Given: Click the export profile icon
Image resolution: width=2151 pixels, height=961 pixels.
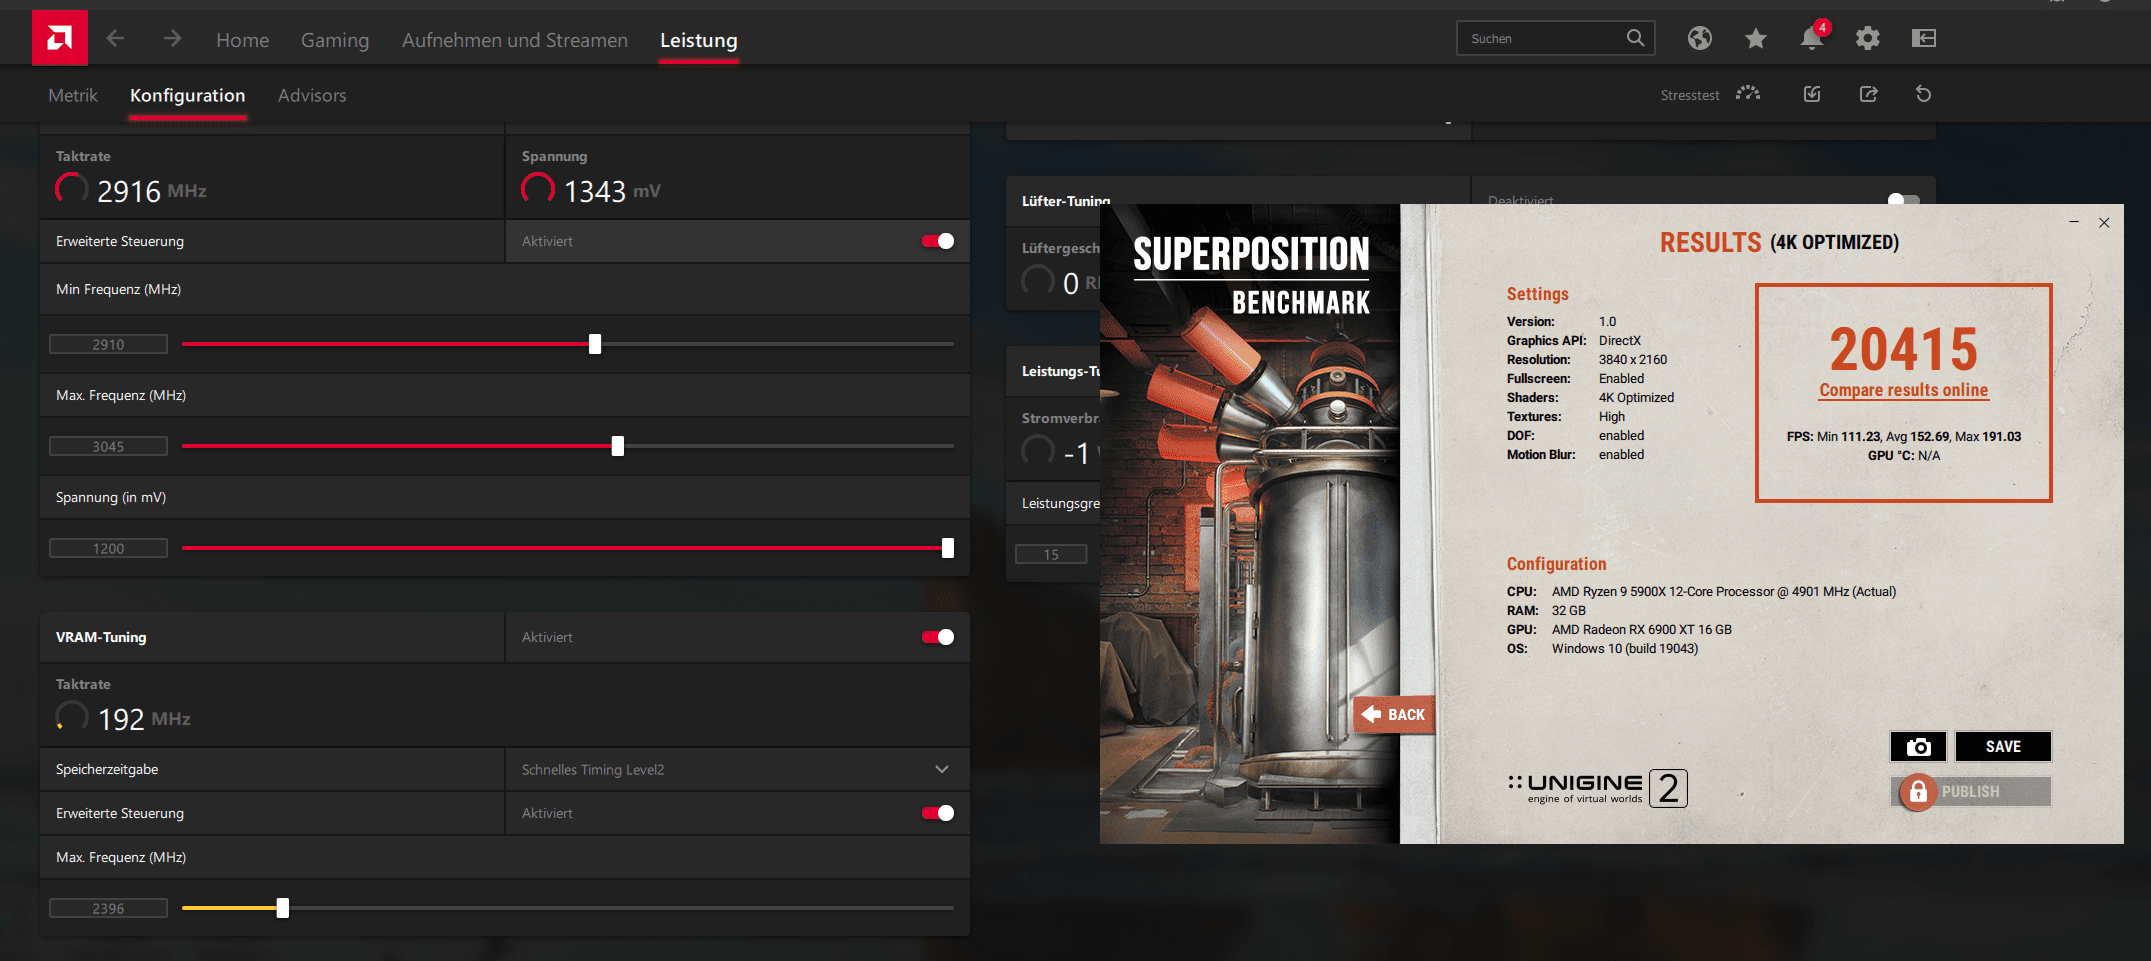Looking at the screenshot, I should tap(1868, 94).
